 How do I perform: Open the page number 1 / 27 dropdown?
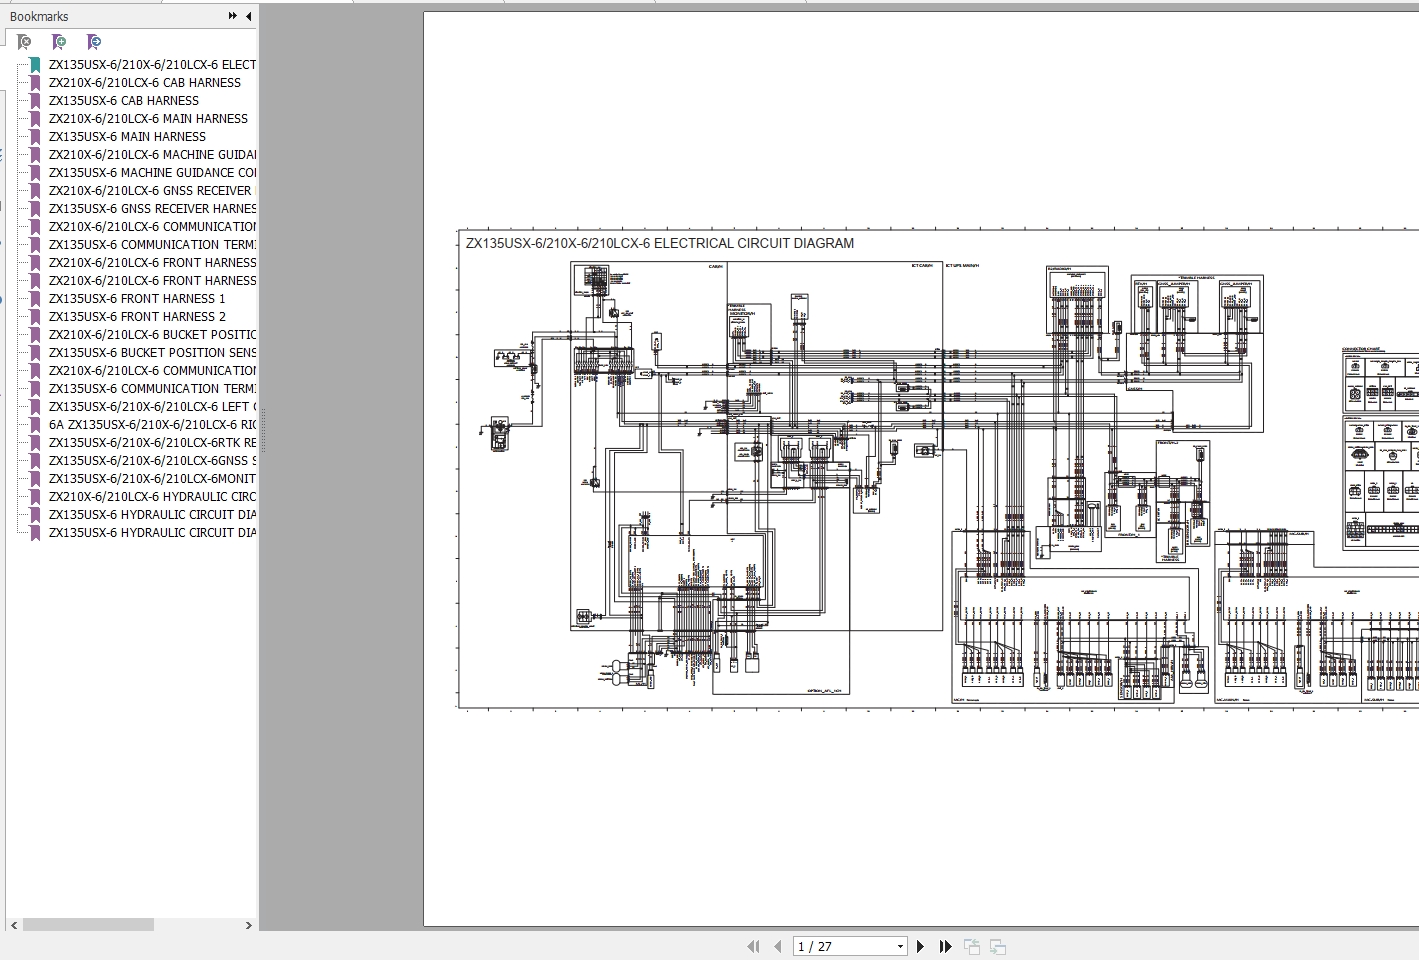(x=900, y=946)
